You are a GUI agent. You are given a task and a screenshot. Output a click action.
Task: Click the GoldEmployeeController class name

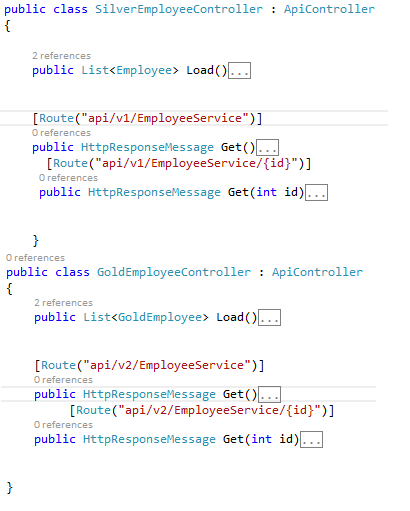[x=174, y=272]
